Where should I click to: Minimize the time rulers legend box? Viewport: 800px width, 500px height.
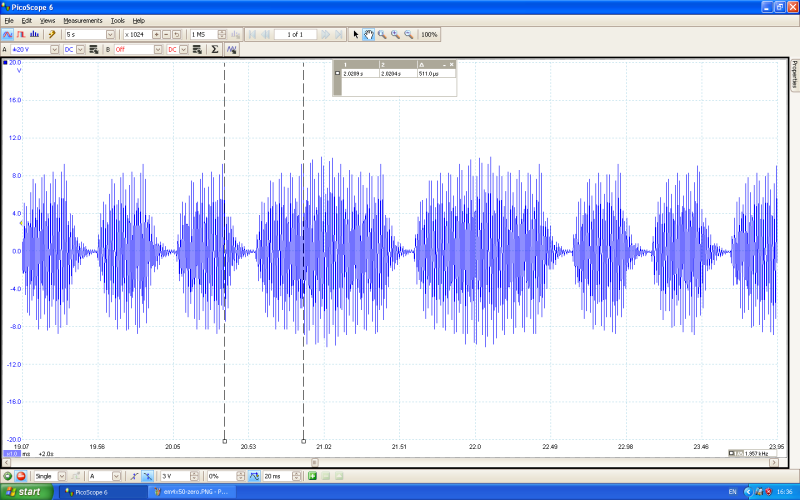pos(444,65)
